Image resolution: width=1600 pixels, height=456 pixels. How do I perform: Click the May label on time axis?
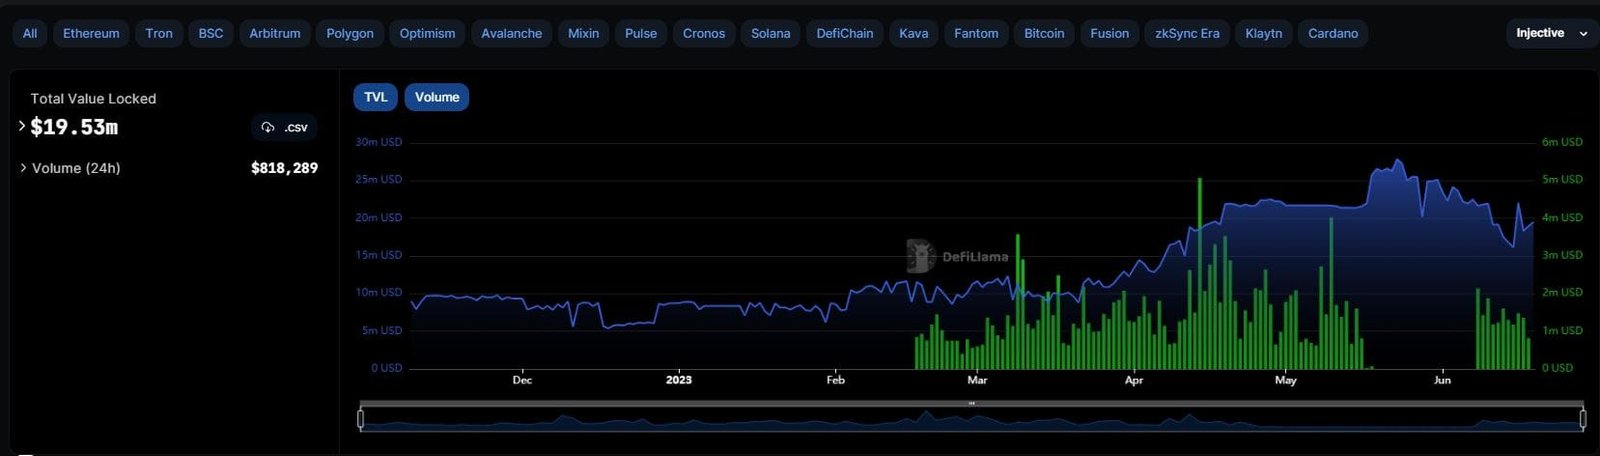click(1286, 380)
